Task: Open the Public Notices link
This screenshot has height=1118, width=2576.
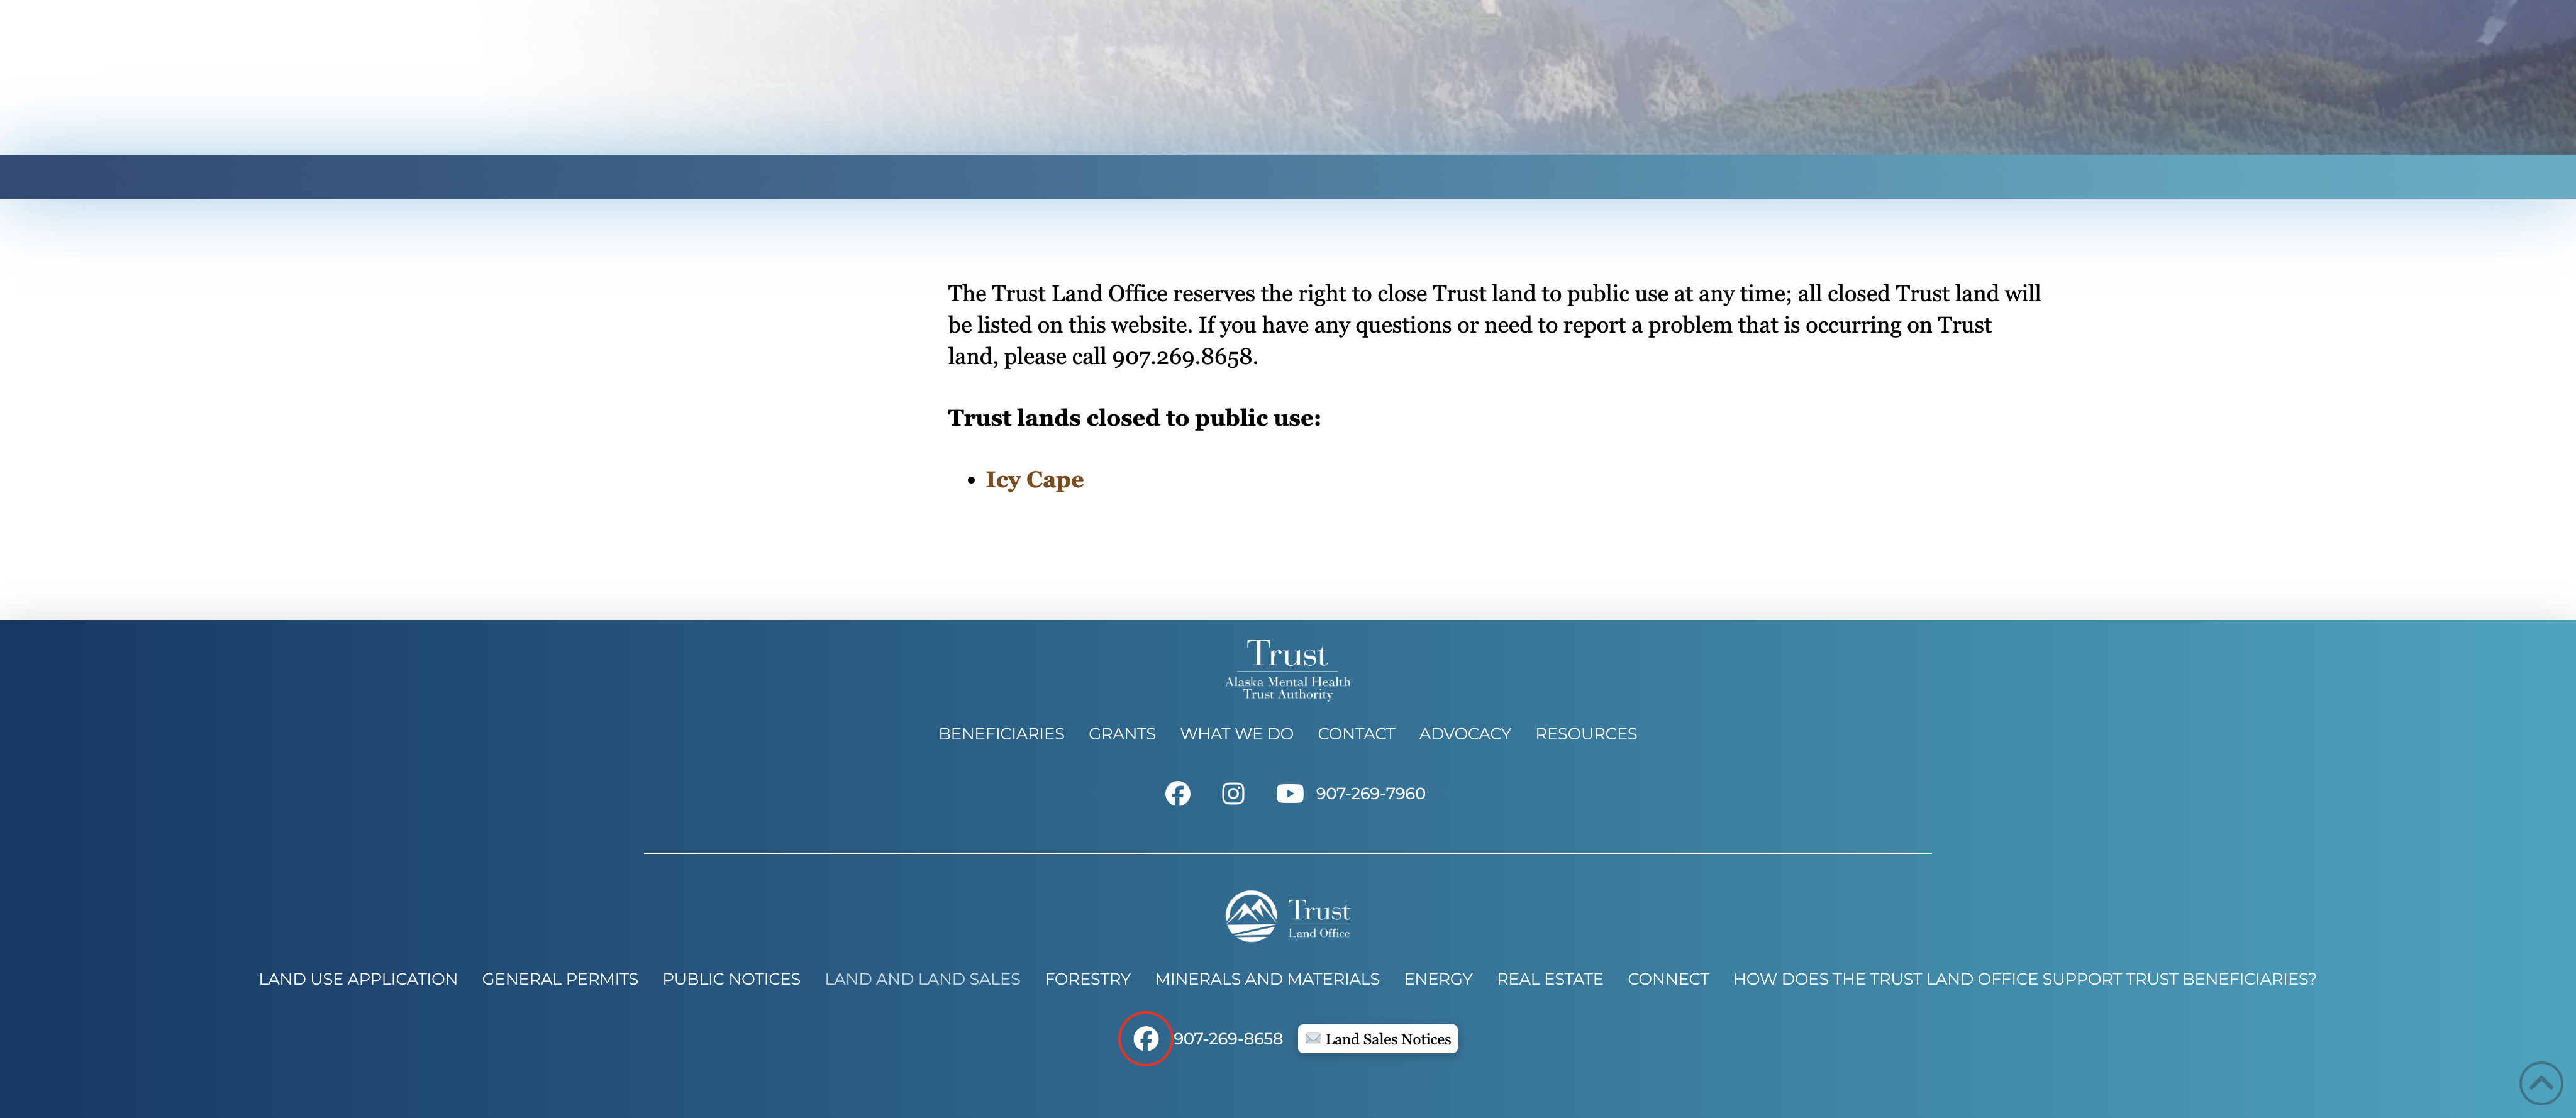Action: [x=731, y=979]
